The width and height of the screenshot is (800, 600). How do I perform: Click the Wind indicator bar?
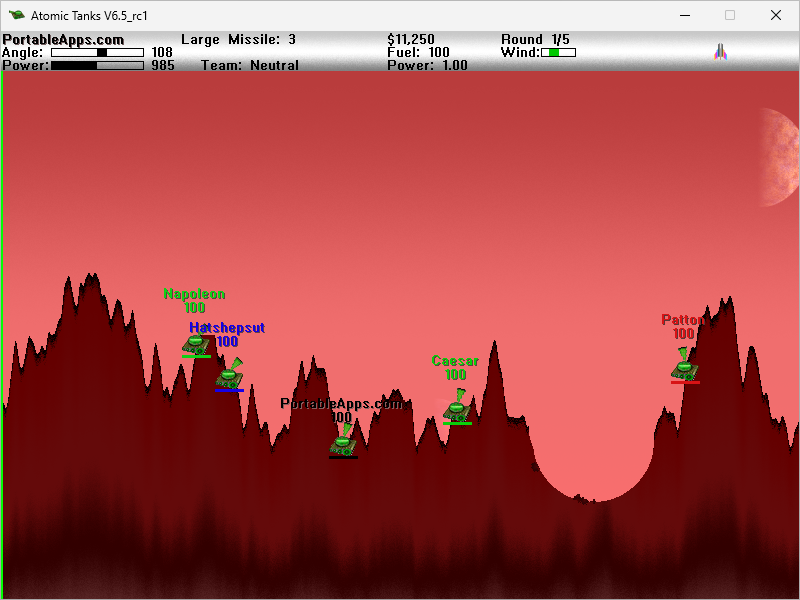(x=558, y=52)
